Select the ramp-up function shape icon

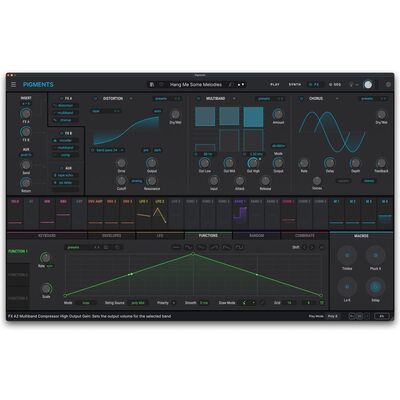pos(214,247)
